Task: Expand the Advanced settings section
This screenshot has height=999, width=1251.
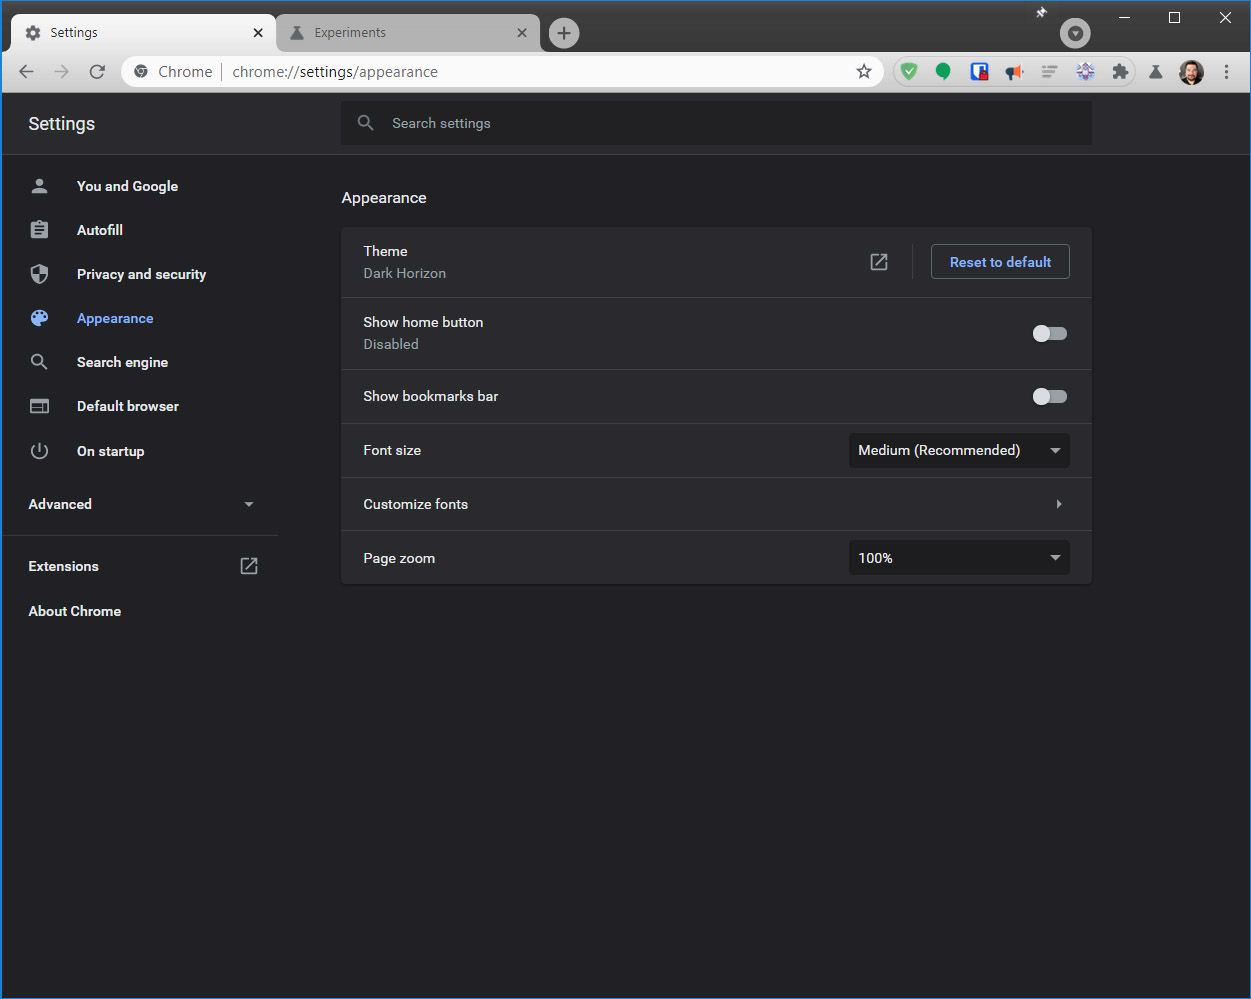Action: [140, 504]
